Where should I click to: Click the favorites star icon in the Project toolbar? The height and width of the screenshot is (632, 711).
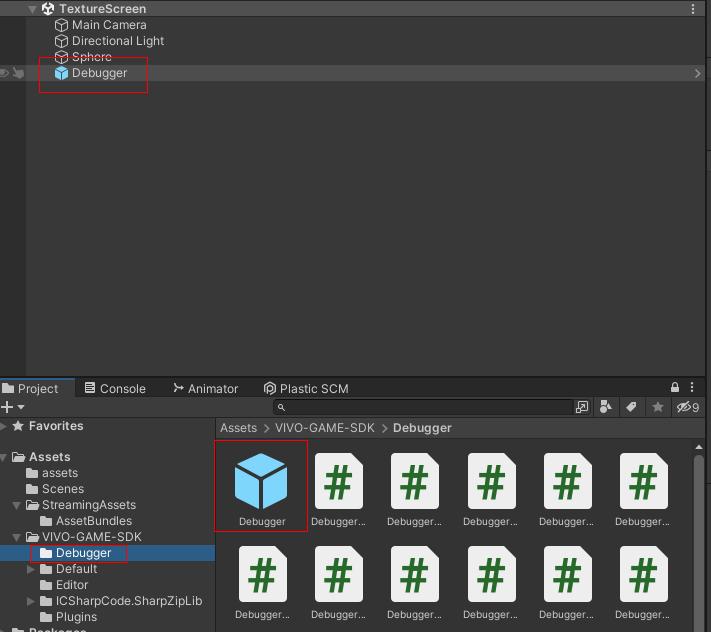(657, 407)
